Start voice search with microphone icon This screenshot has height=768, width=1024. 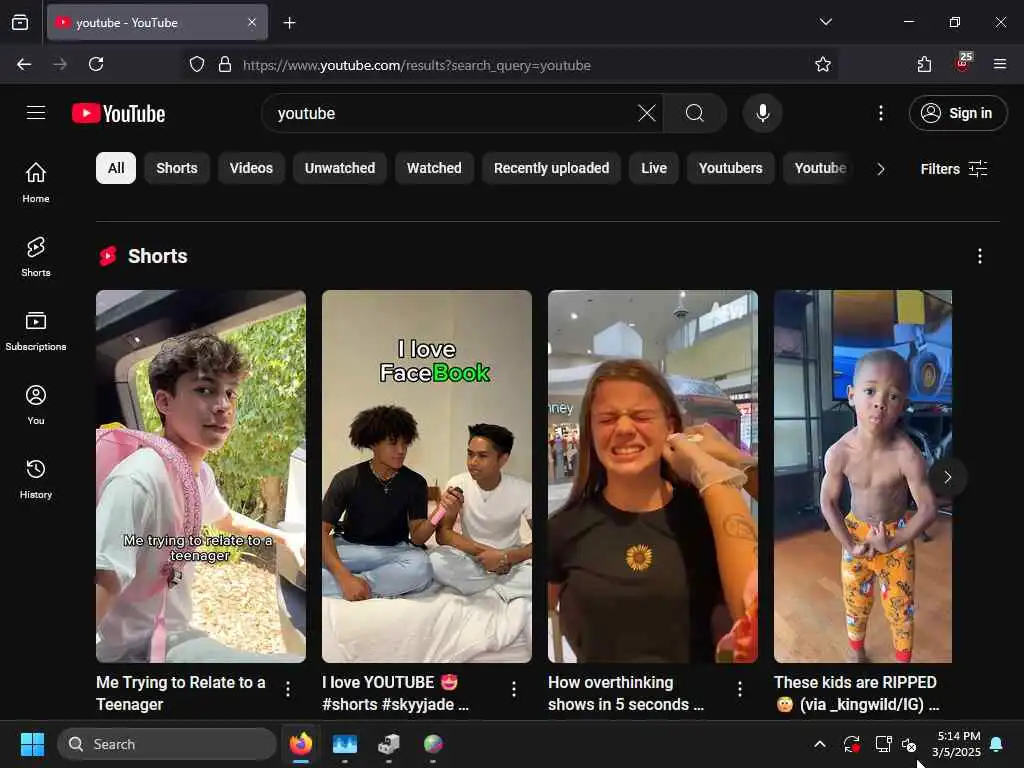(762, 113)
